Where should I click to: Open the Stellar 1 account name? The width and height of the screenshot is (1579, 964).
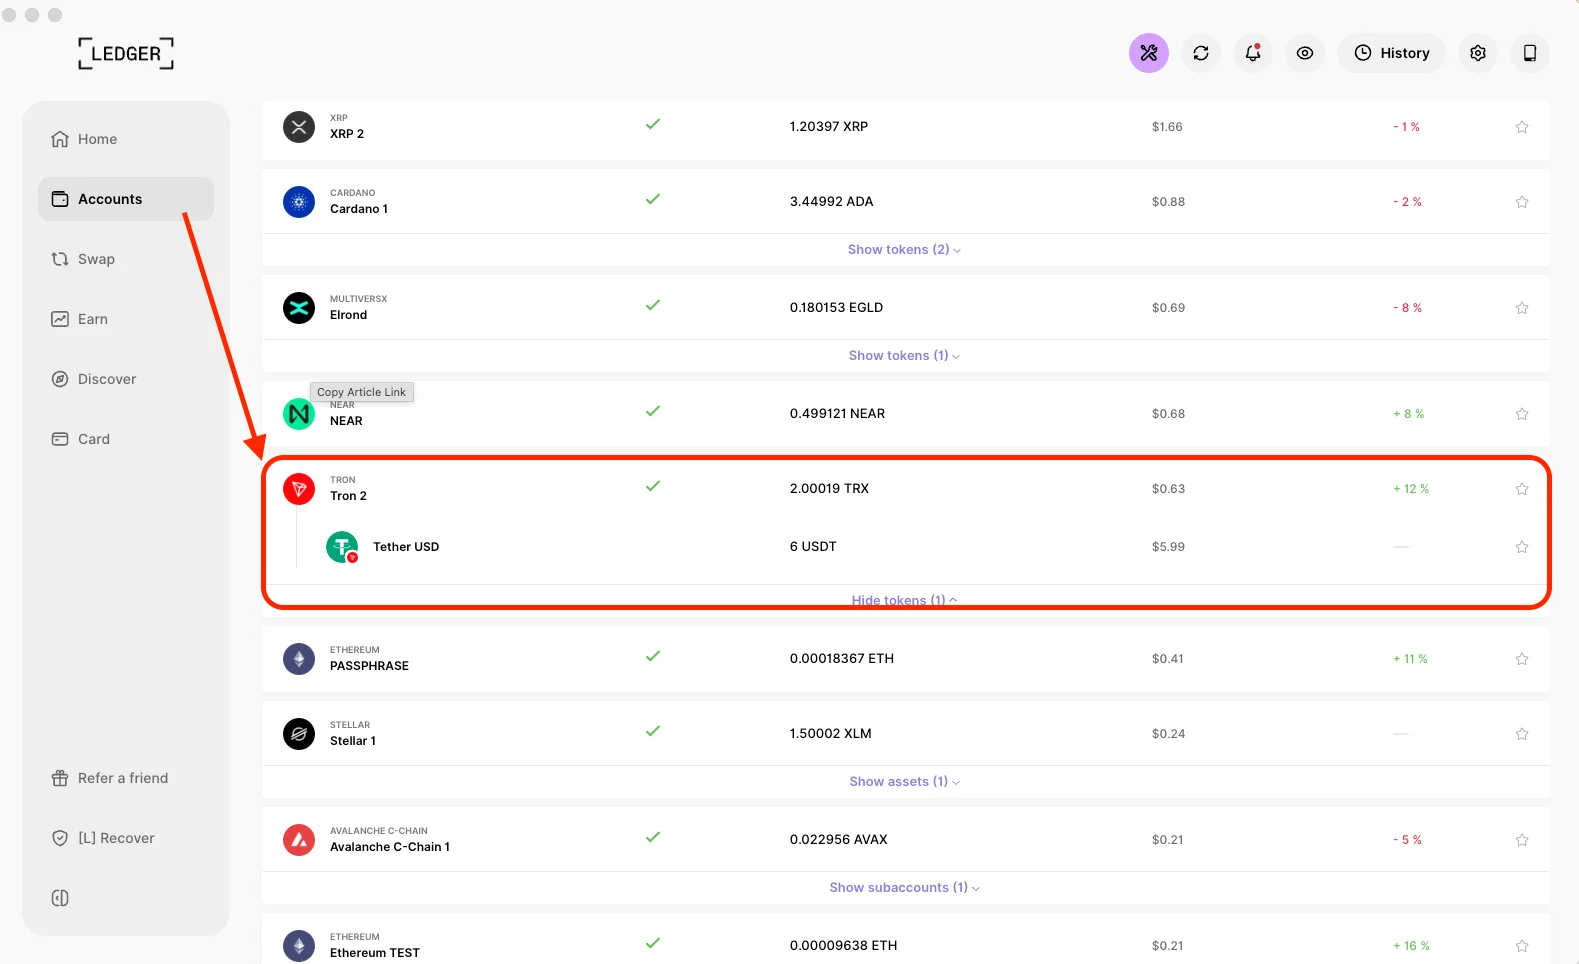click(x=353, y=741)
